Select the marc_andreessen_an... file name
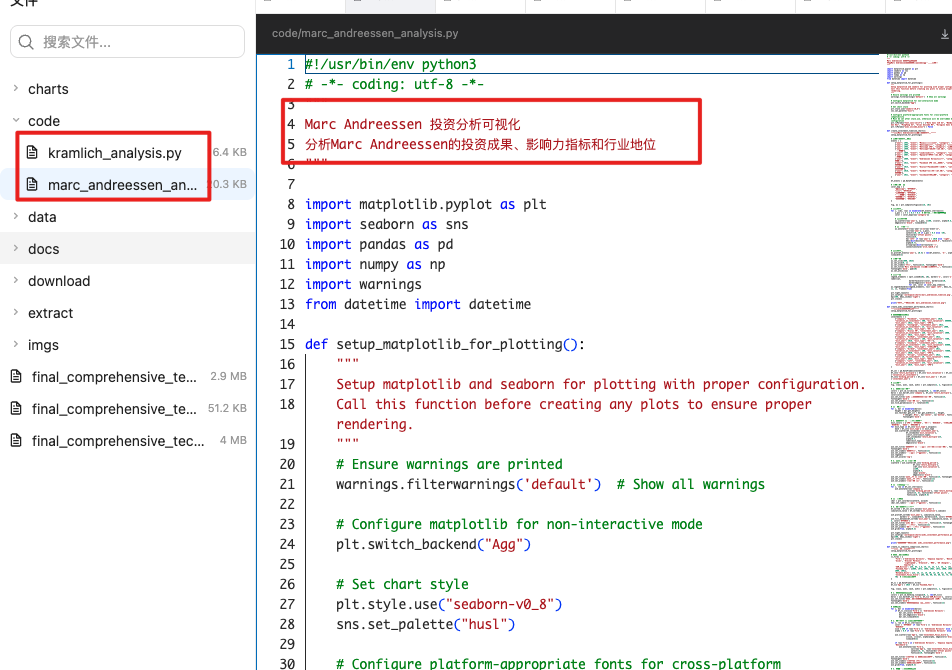Image resolution: width=952 pixels, height=670 pixels. point(122,185)
